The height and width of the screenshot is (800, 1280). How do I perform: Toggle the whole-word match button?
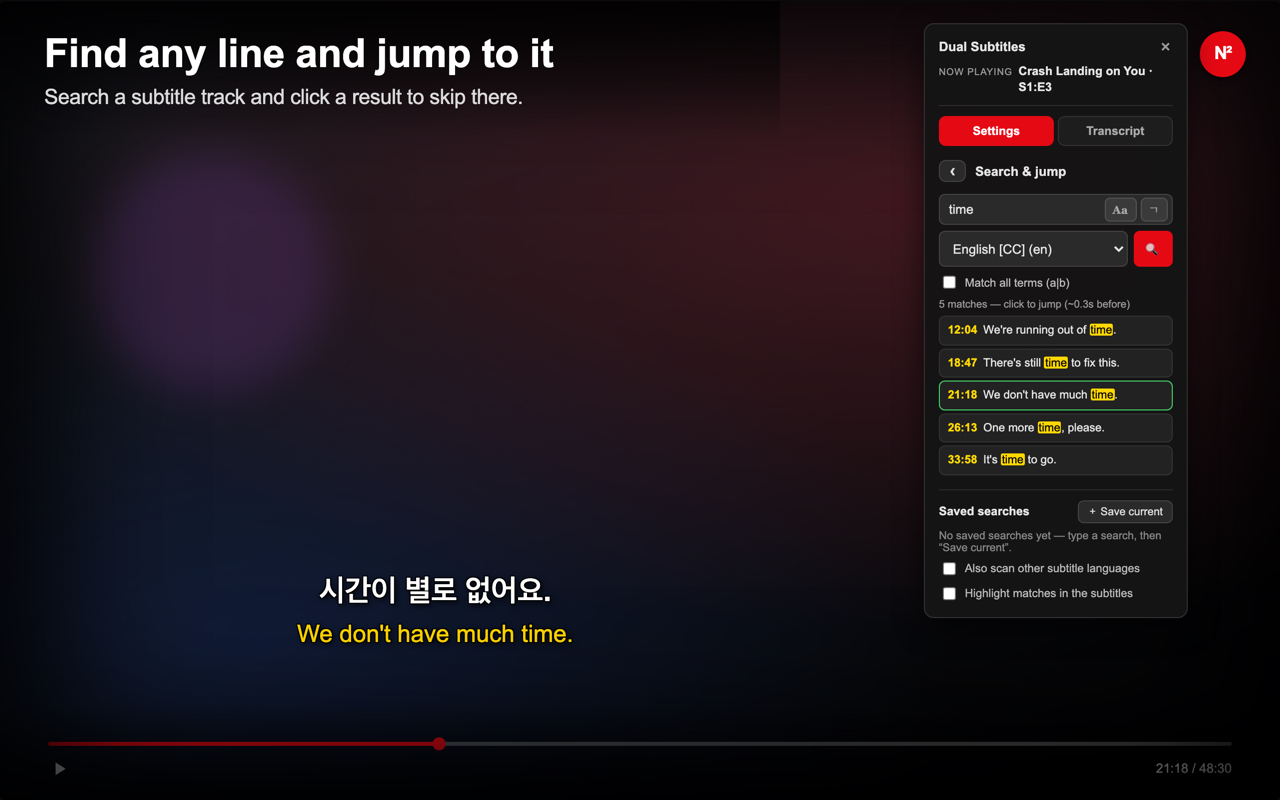click(1154, 210)
